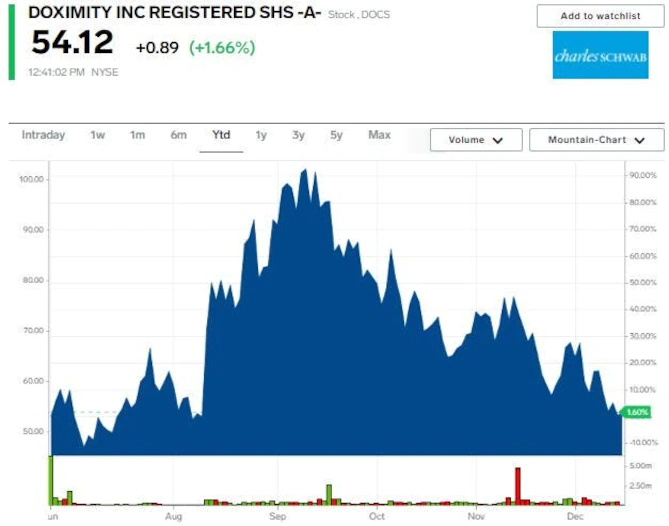The image size is (669, 526).
Task: Select the 6m time range tab
Action: [178, 135]
